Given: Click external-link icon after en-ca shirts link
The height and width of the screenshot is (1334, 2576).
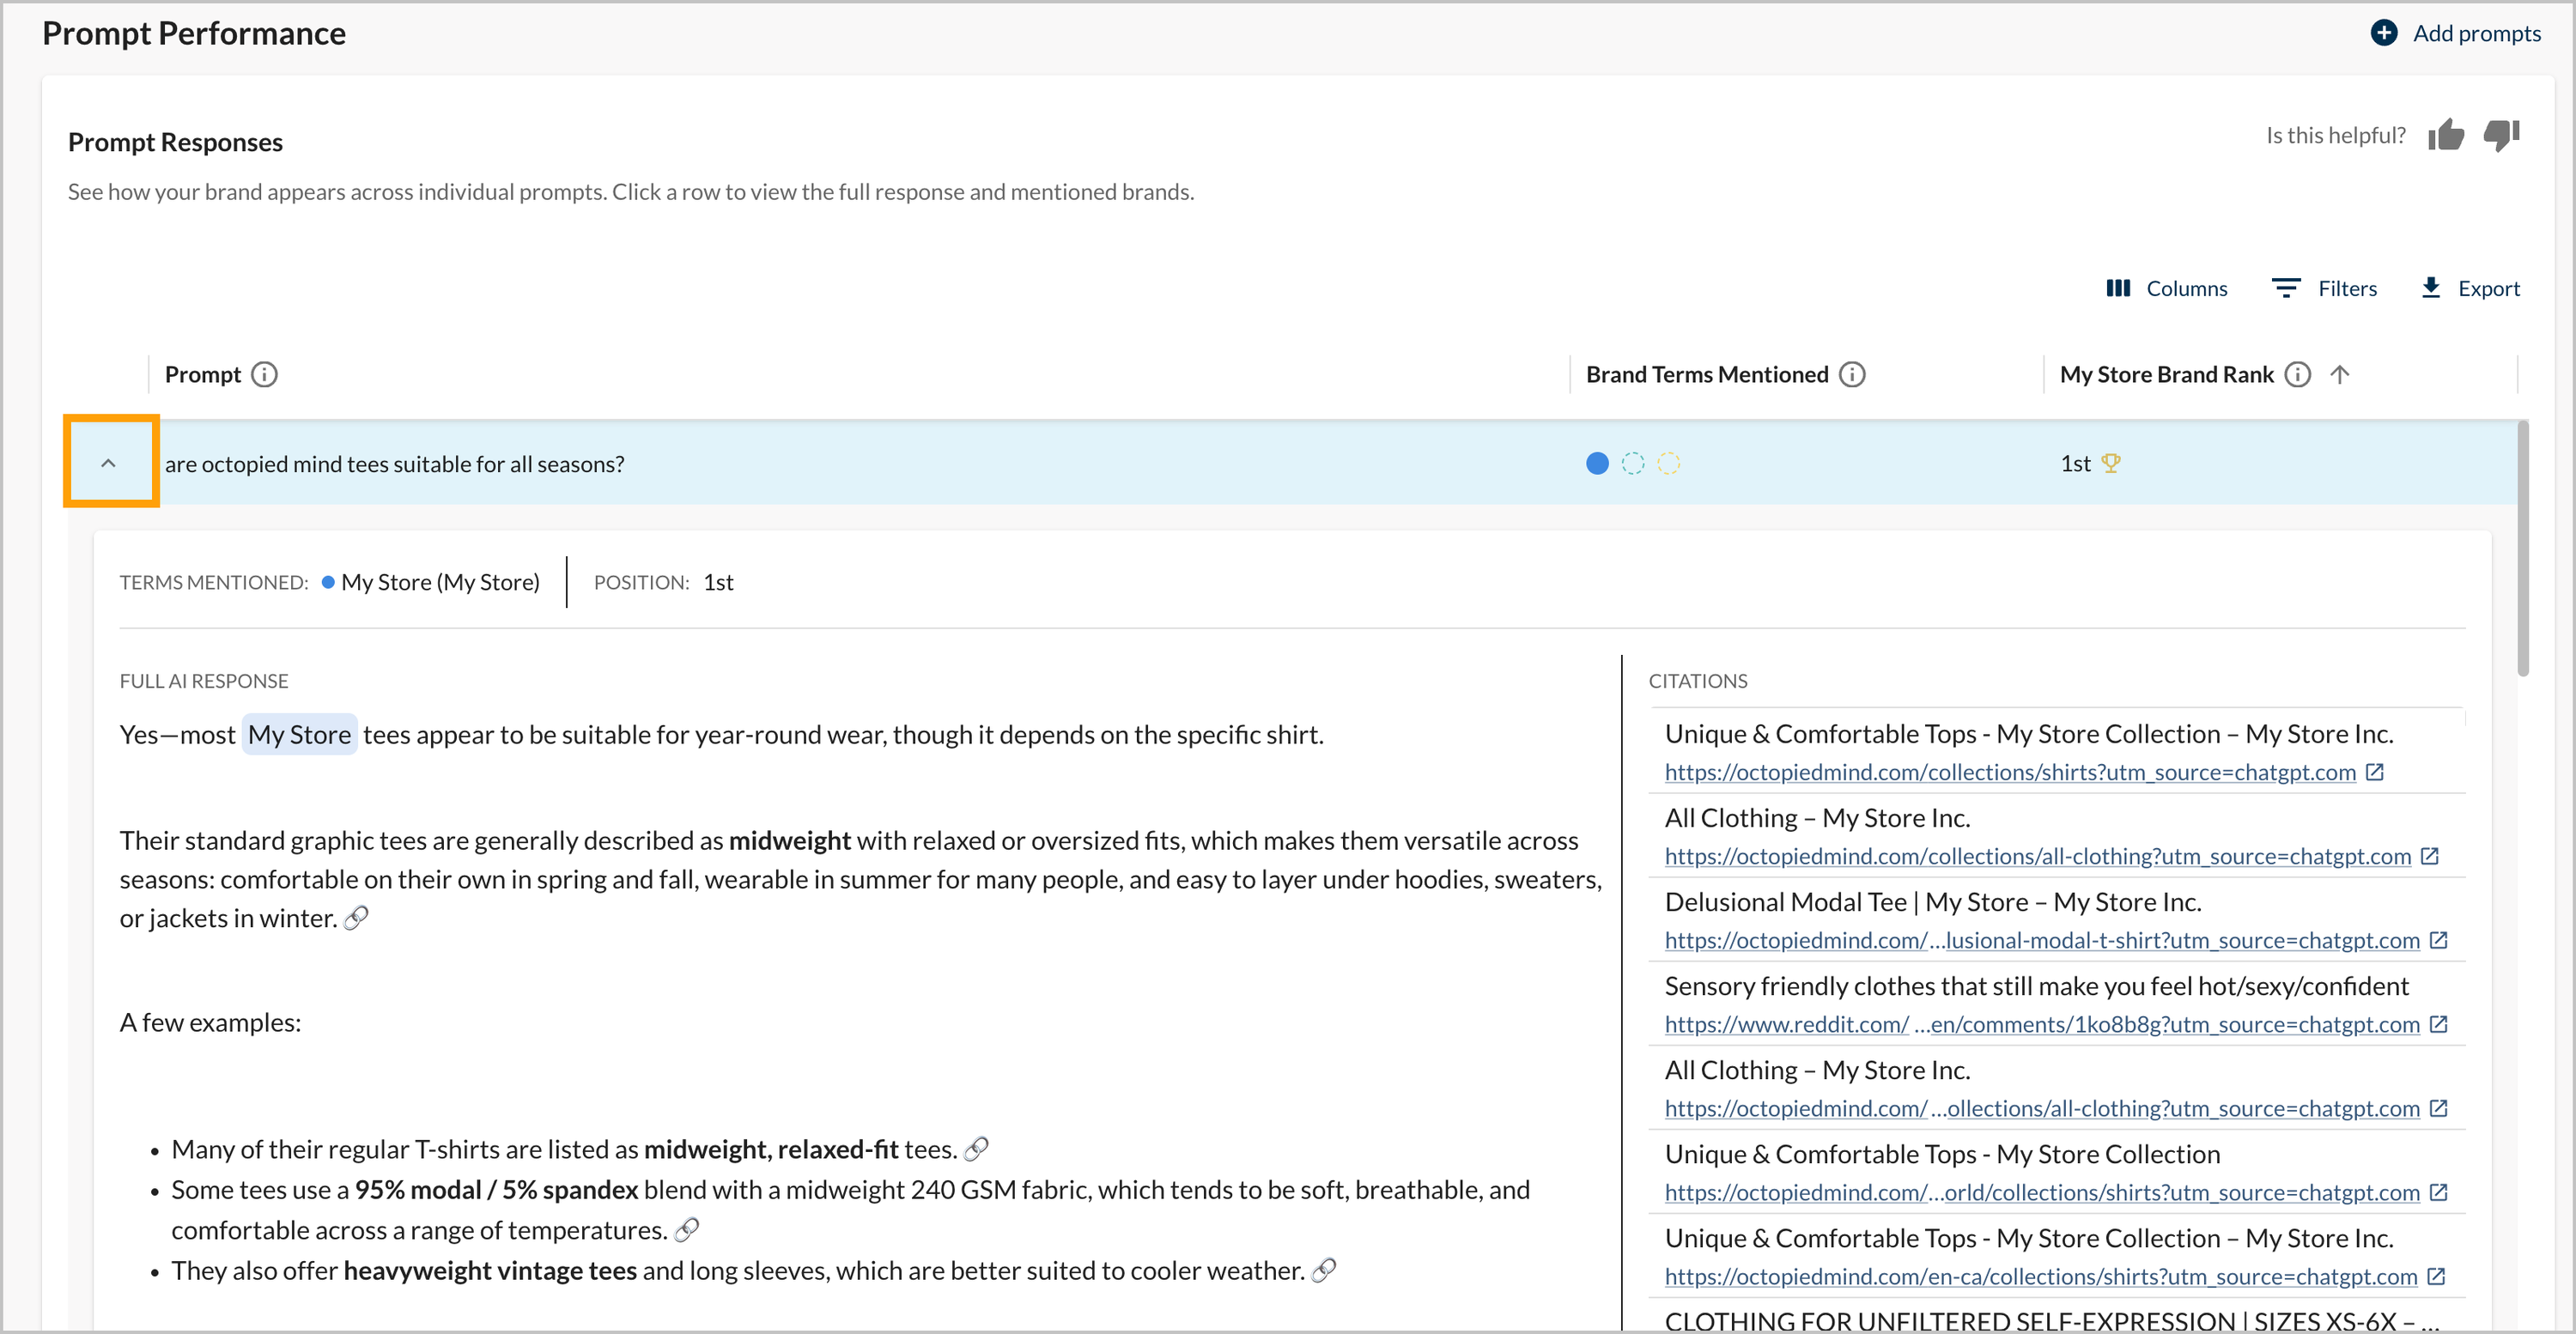Looking at the screenshot, I should (x=2437, y=1276).
